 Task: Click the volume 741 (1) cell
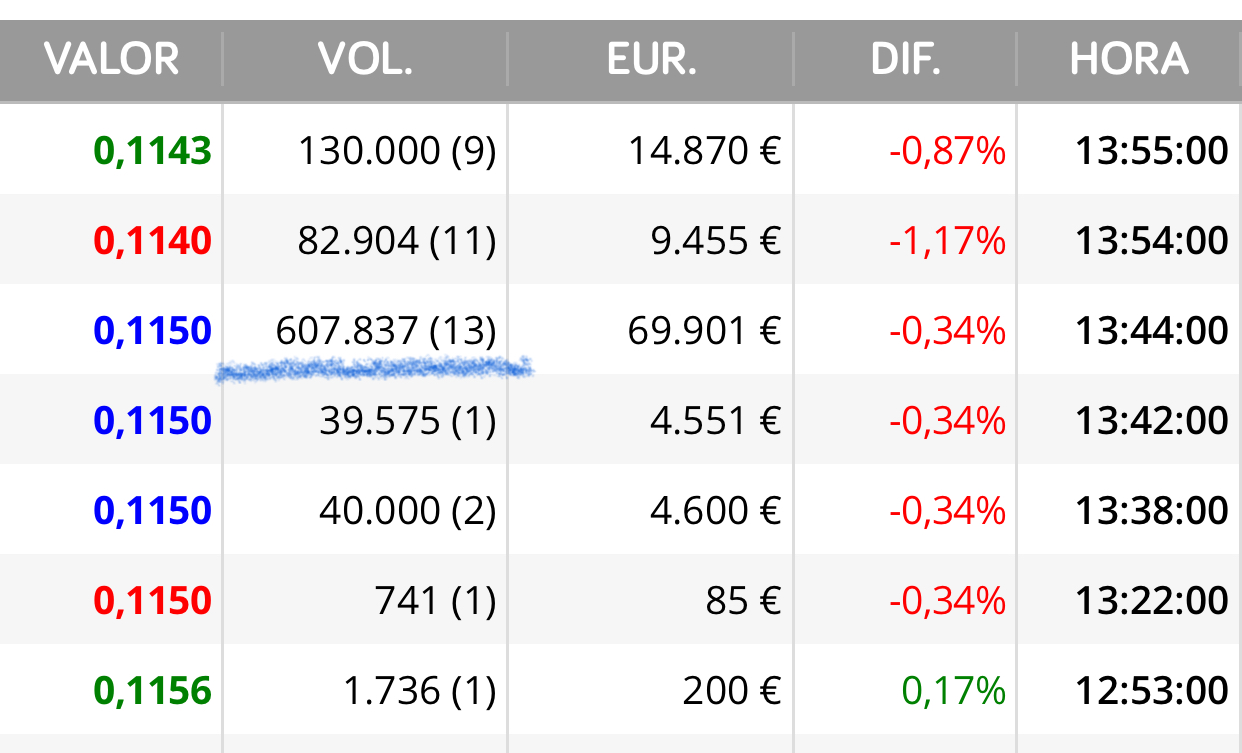(x=435, y=601)
